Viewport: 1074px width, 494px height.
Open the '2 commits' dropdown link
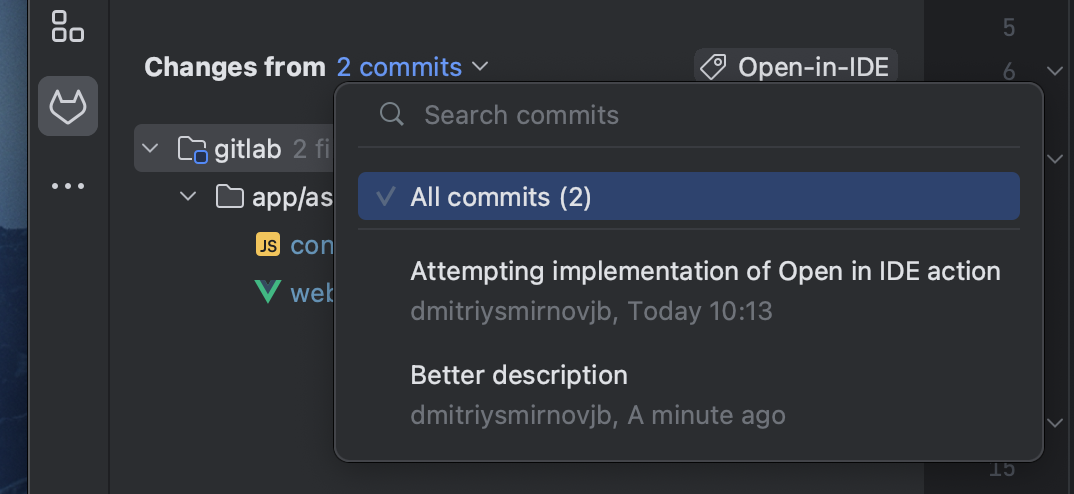[399, 67]
